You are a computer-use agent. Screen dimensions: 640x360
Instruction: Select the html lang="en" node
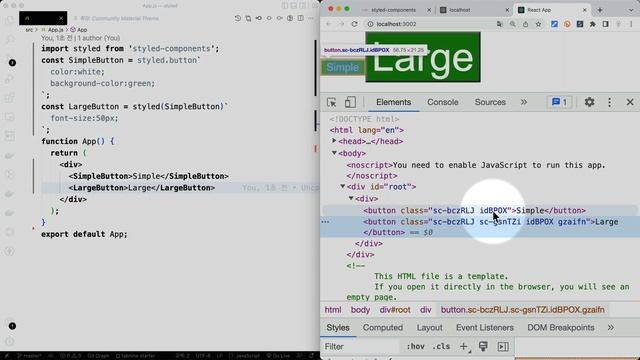tap(367, 130)
